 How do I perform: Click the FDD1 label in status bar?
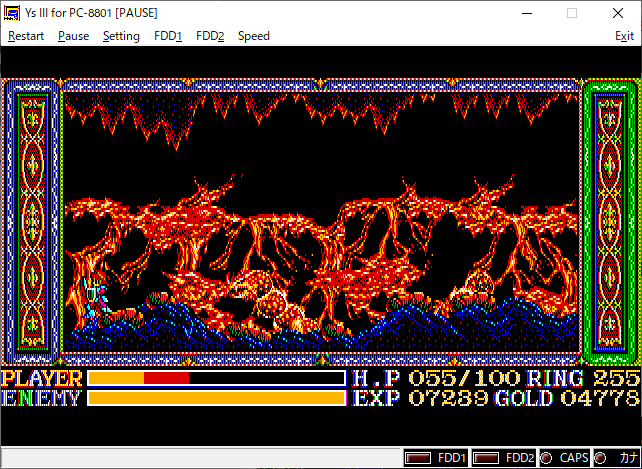452,458
